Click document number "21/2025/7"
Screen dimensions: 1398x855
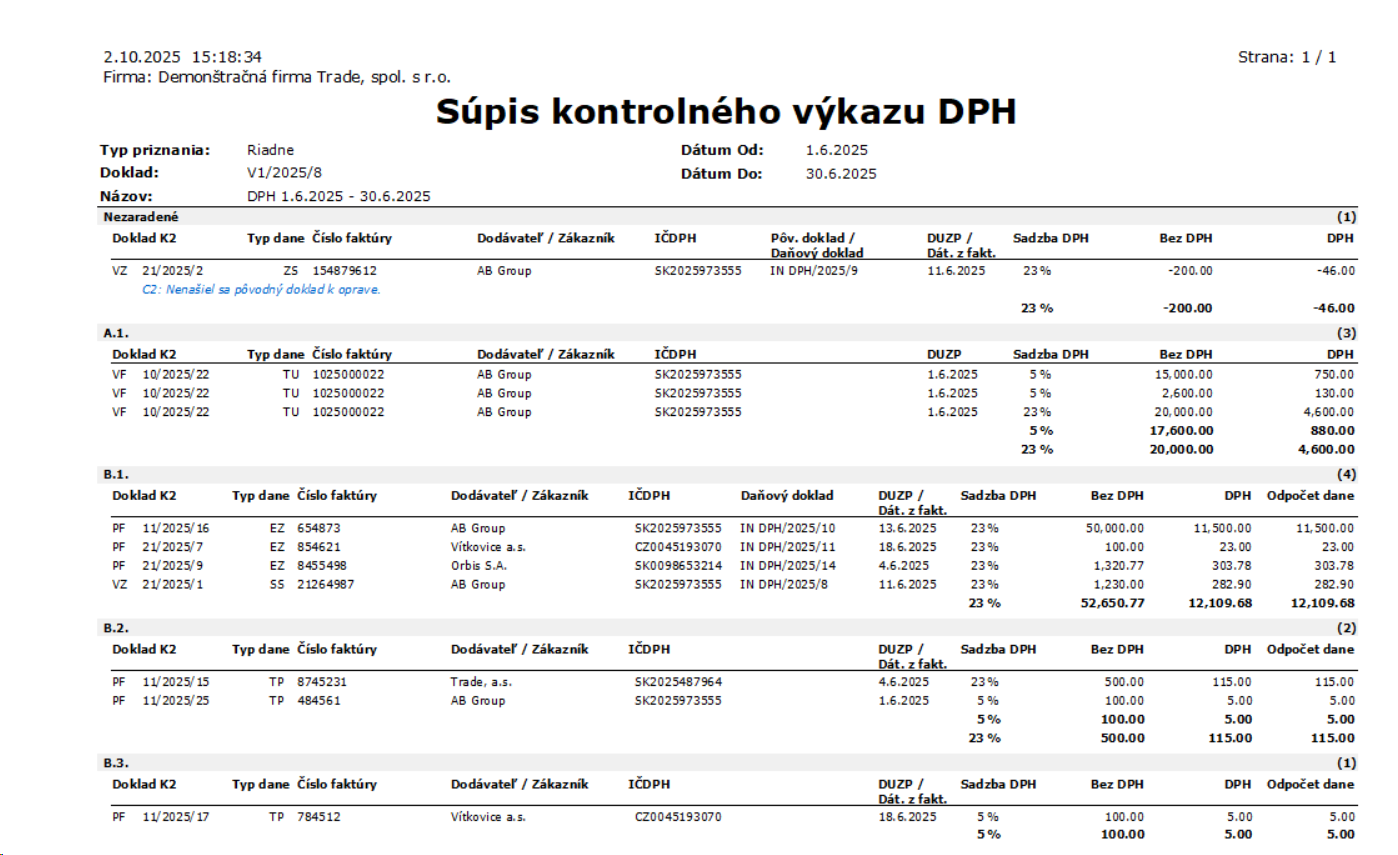(173, 547)
